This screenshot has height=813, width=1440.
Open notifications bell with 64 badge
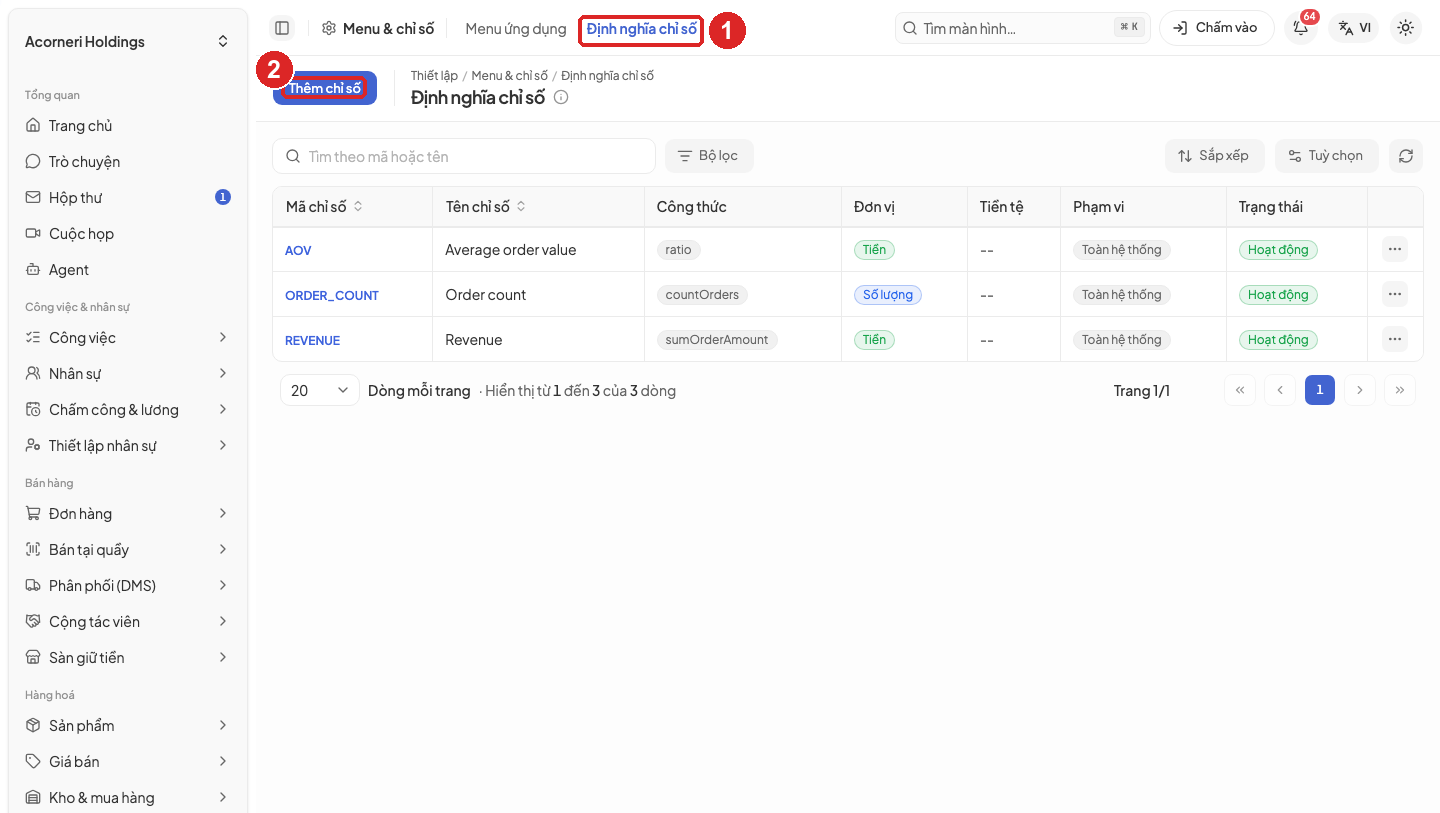point(1301,28)
